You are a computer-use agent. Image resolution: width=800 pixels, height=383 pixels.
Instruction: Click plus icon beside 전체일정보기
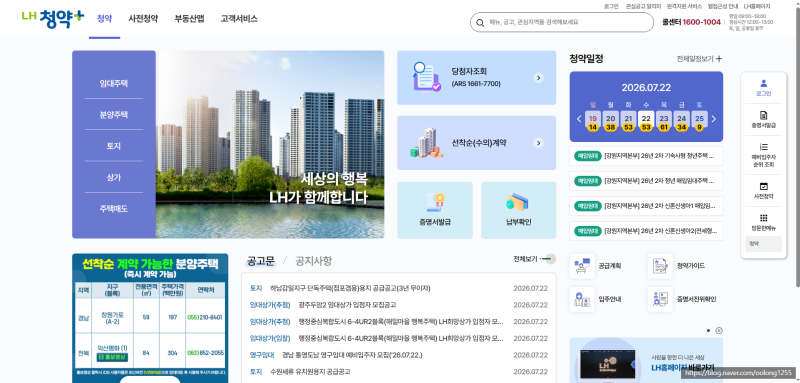point(719,59)
